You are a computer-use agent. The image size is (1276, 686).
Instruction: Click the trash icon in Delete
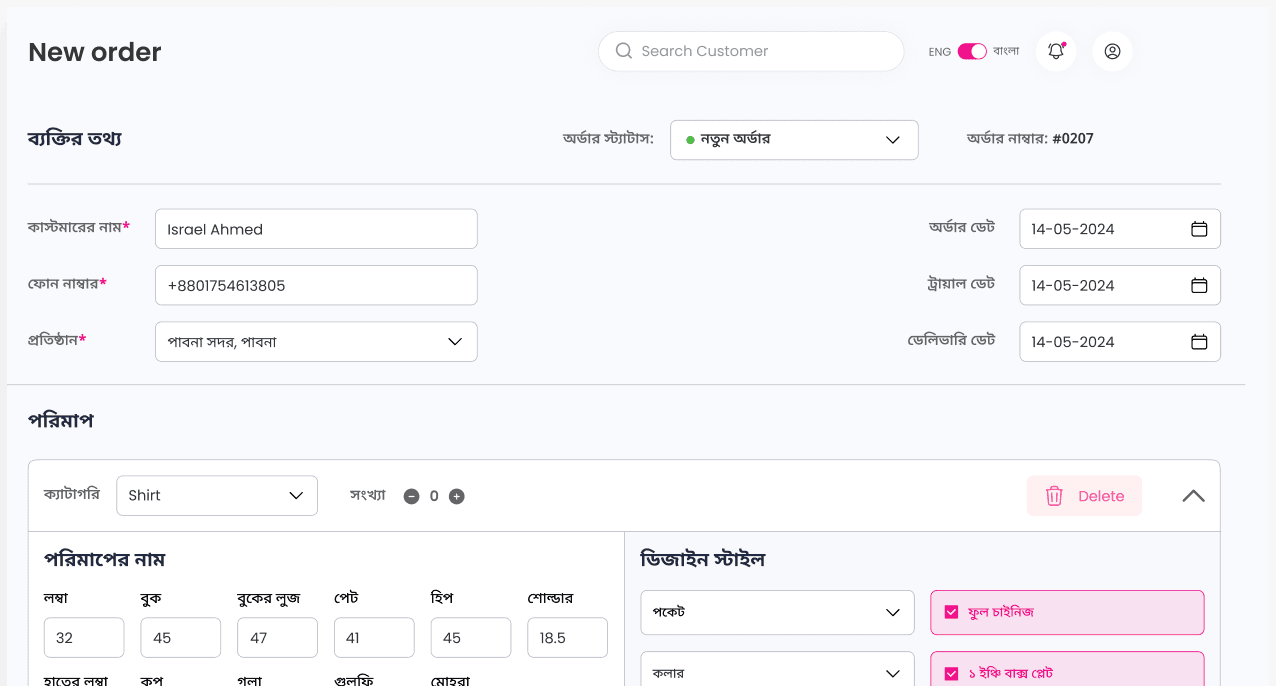click(1054, 496)
